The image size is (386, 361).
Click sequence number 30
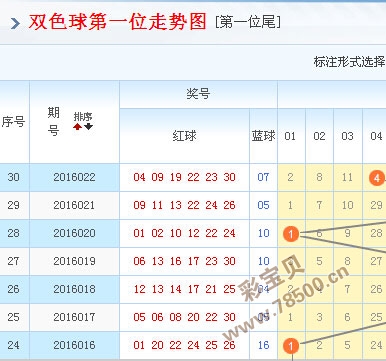click(x=13, y=177)
